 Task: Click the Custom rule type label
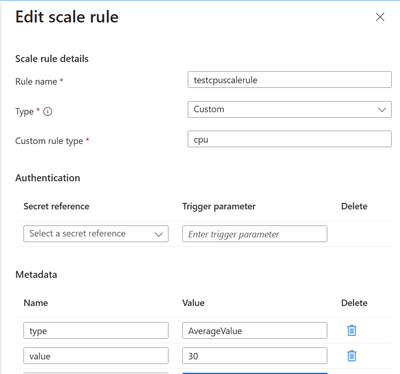pos(49,141)
